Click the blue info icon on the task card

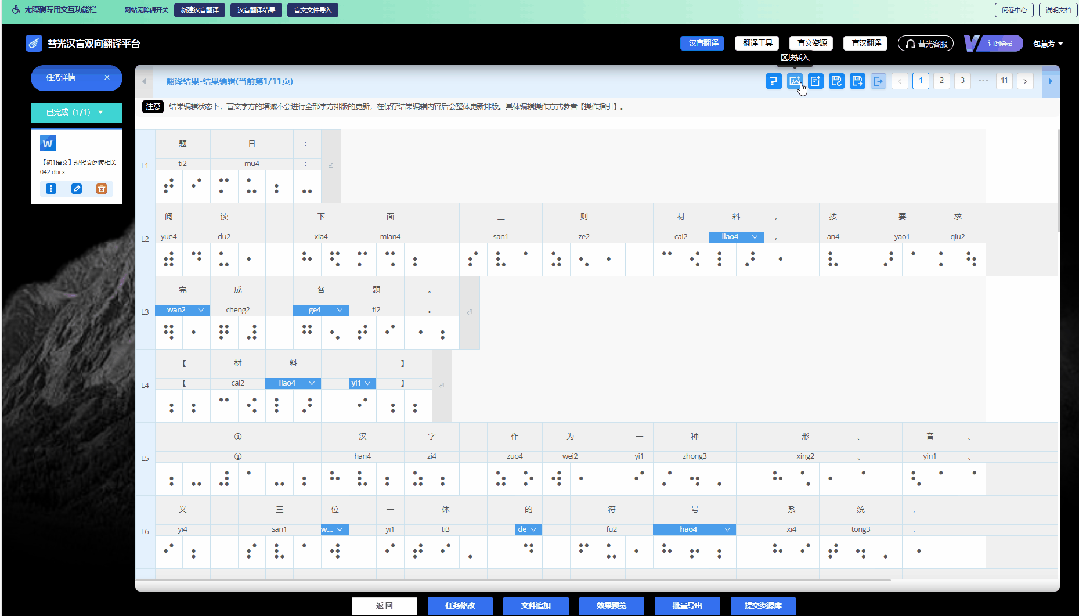pos(51,188)
